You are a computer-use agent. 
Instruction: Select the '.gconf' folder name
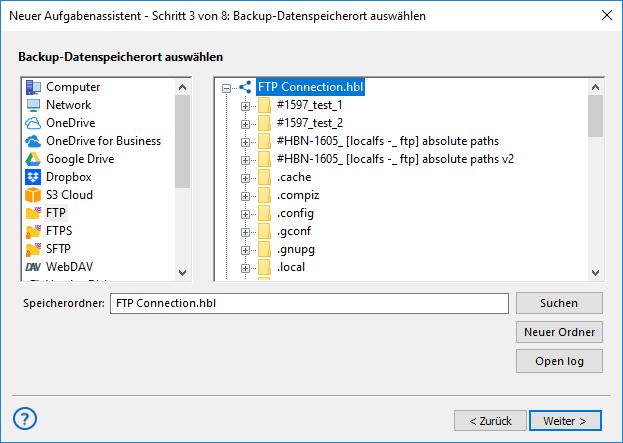point(294,232)
